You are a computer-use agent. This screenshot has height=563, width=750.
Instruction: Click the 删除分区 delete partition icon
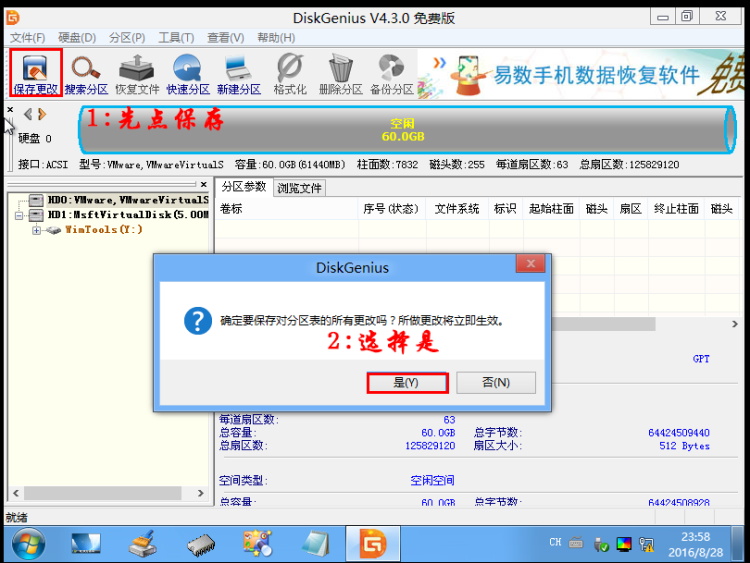(x=341, y=74)
